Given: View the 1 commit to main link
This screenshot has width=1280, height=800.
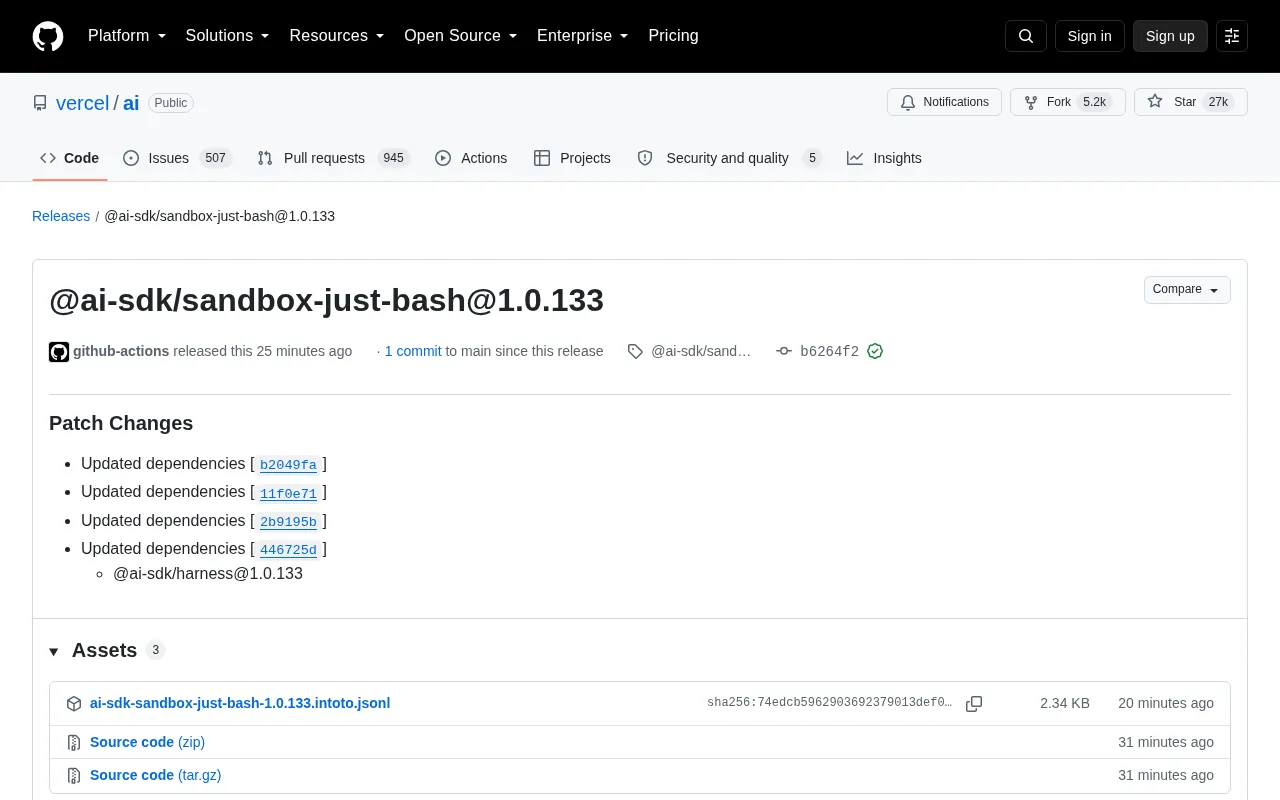Looking at the screenshot, I should [413, 351].
